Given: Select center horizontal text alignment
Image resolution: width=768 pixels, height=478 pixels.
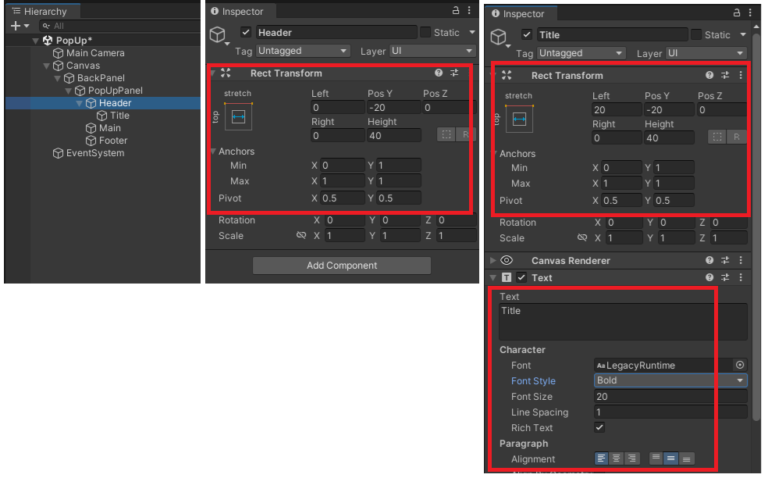Looking at the screenshot, I should [x=614, y=458].
